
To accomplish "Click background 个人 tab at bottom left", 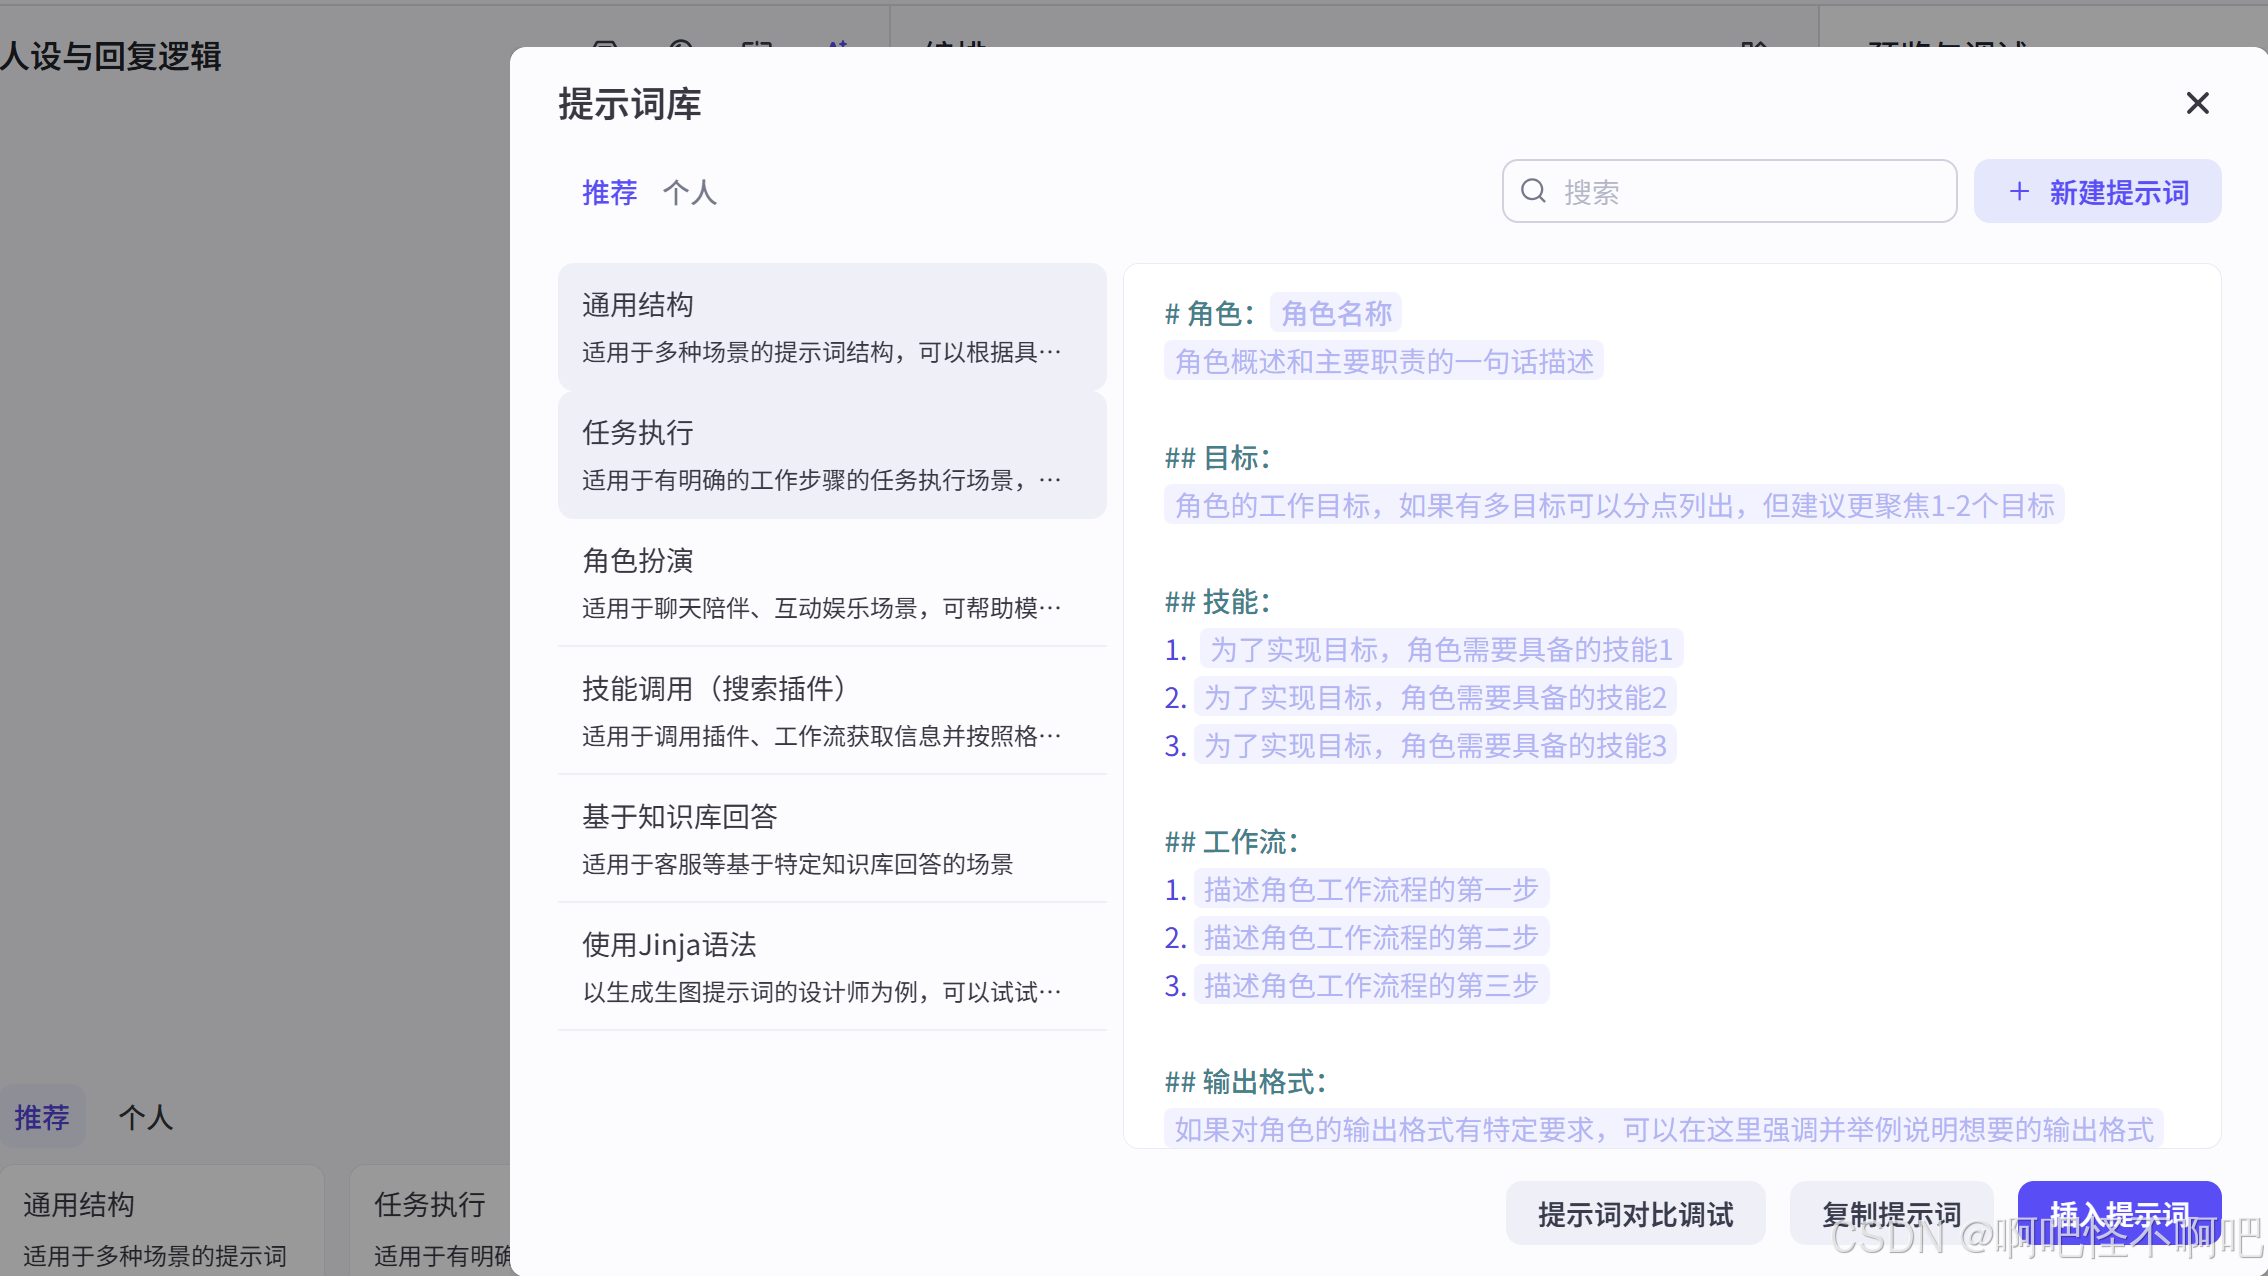I will (x=146, y=1117).
